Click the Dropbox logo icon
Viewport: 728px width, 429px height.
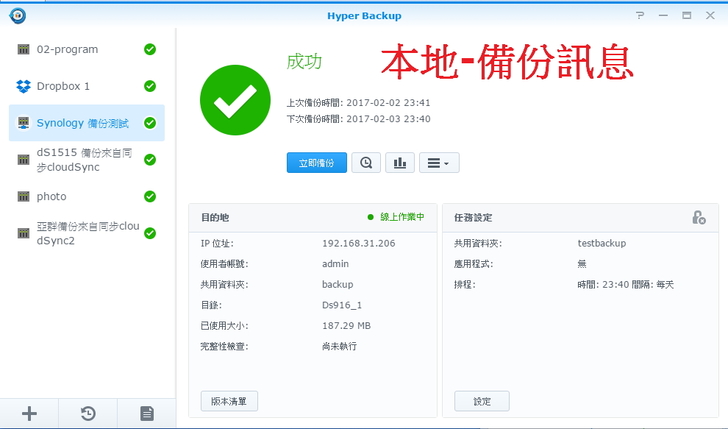tap(23, 86)
